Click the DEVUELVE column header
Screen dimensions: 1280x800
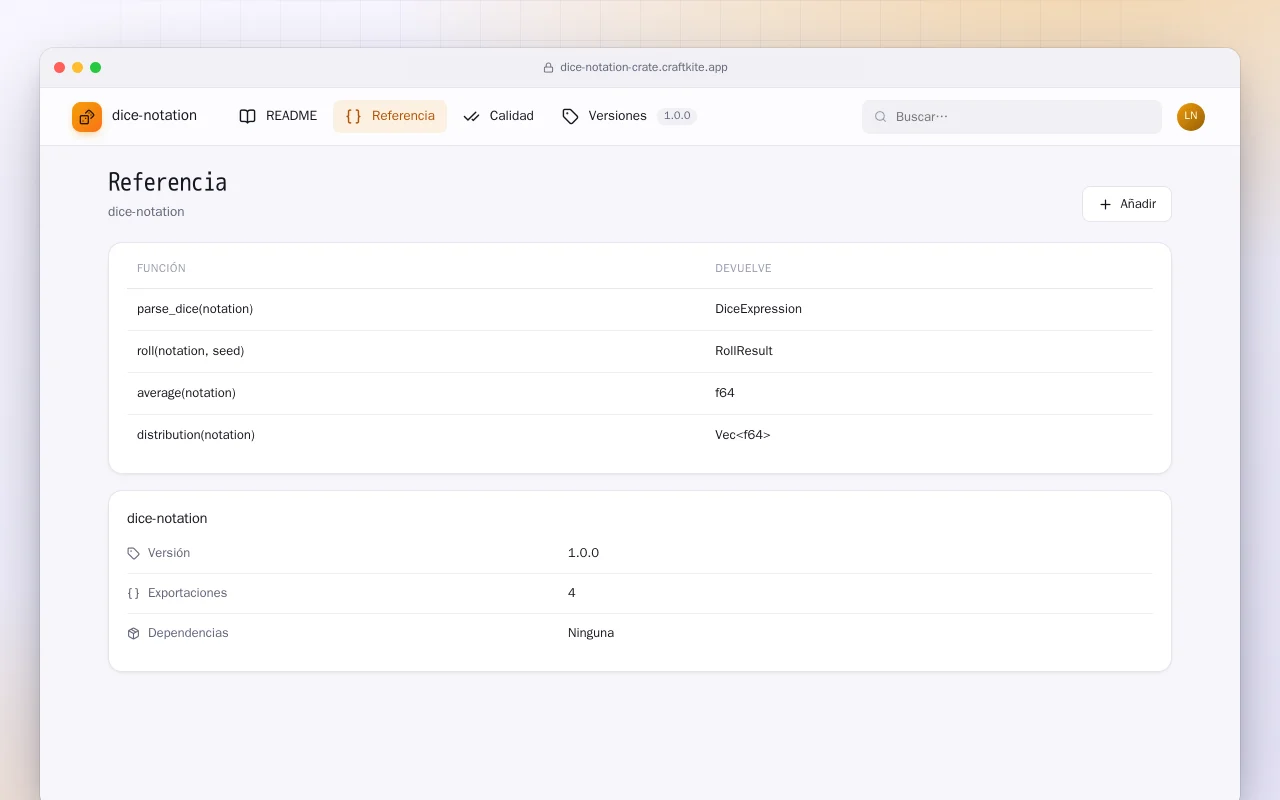click(743, 268)
